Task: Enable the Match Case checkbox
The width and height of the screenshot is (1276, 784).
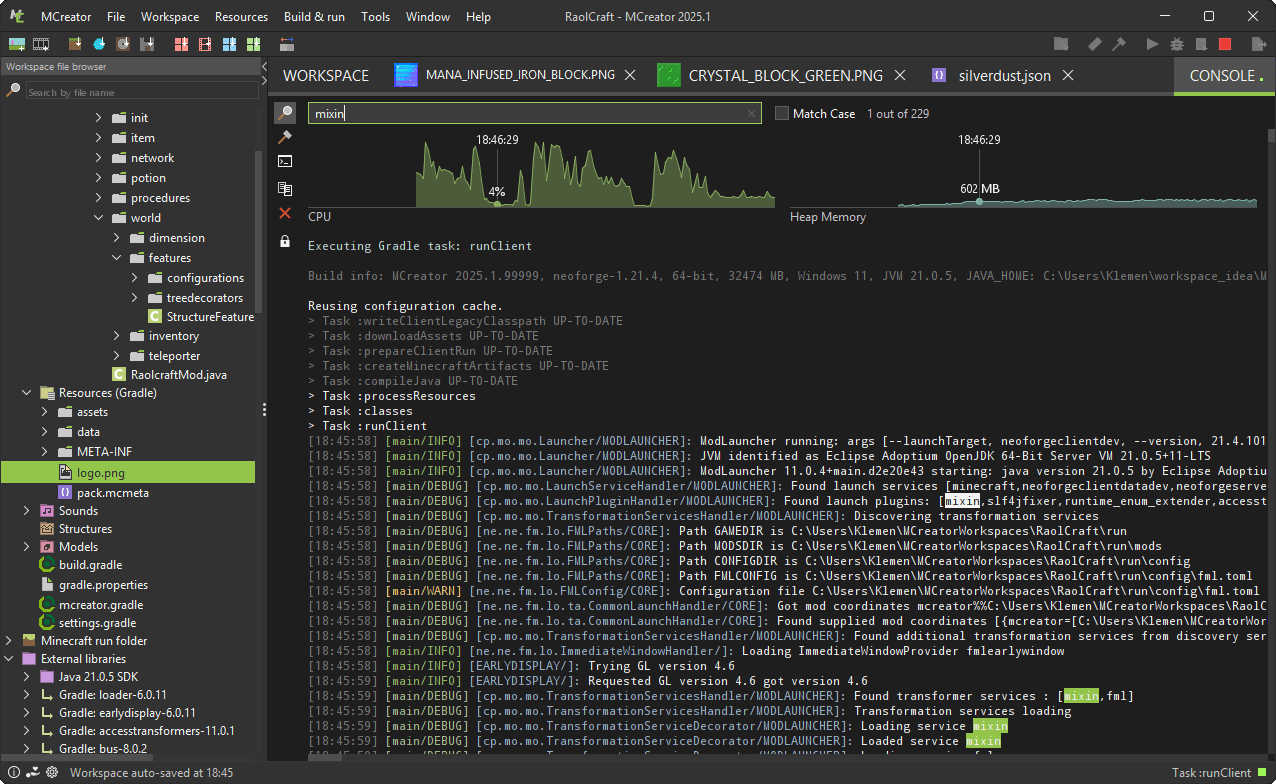Action: point(782,113)
